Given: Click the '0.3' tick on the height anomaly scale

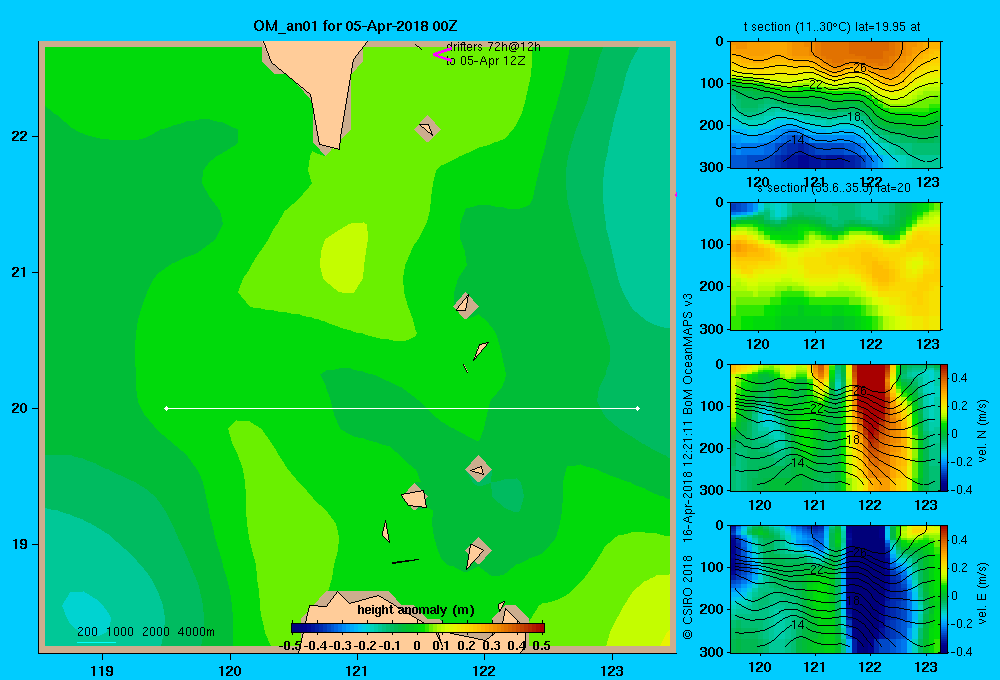Looking at the screenshot, I should pyautogui.click(x=491, y=646).
